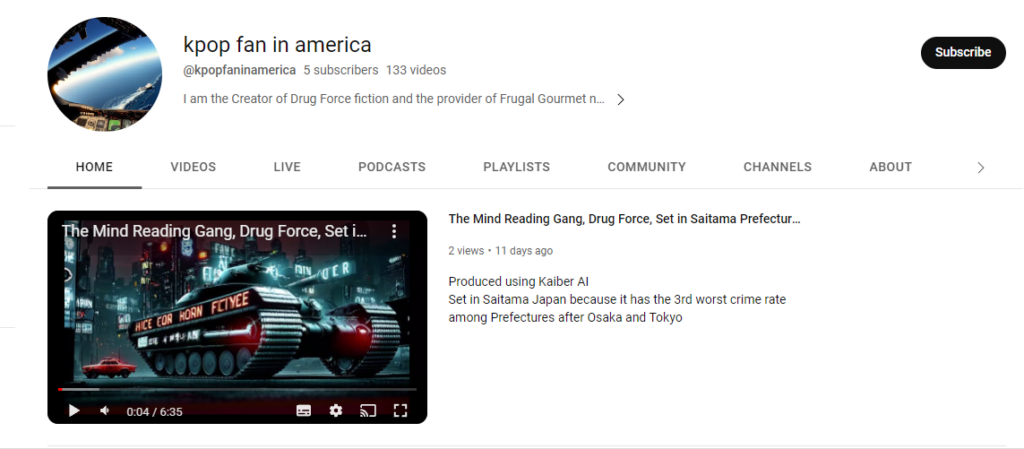The height and width of the screenshot is (449, 1024).
Task: Mute the video with the speaker icon
Action: pyautogui.click(x=104, y=410)
